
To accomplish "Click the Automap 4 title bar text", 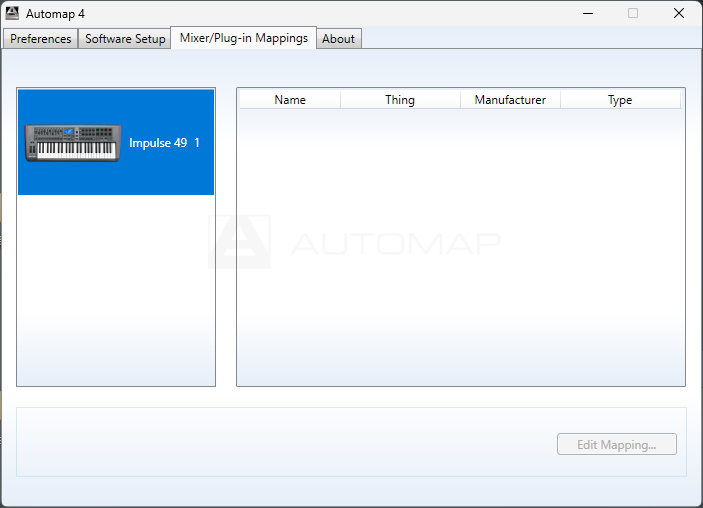I will [55, 14].
